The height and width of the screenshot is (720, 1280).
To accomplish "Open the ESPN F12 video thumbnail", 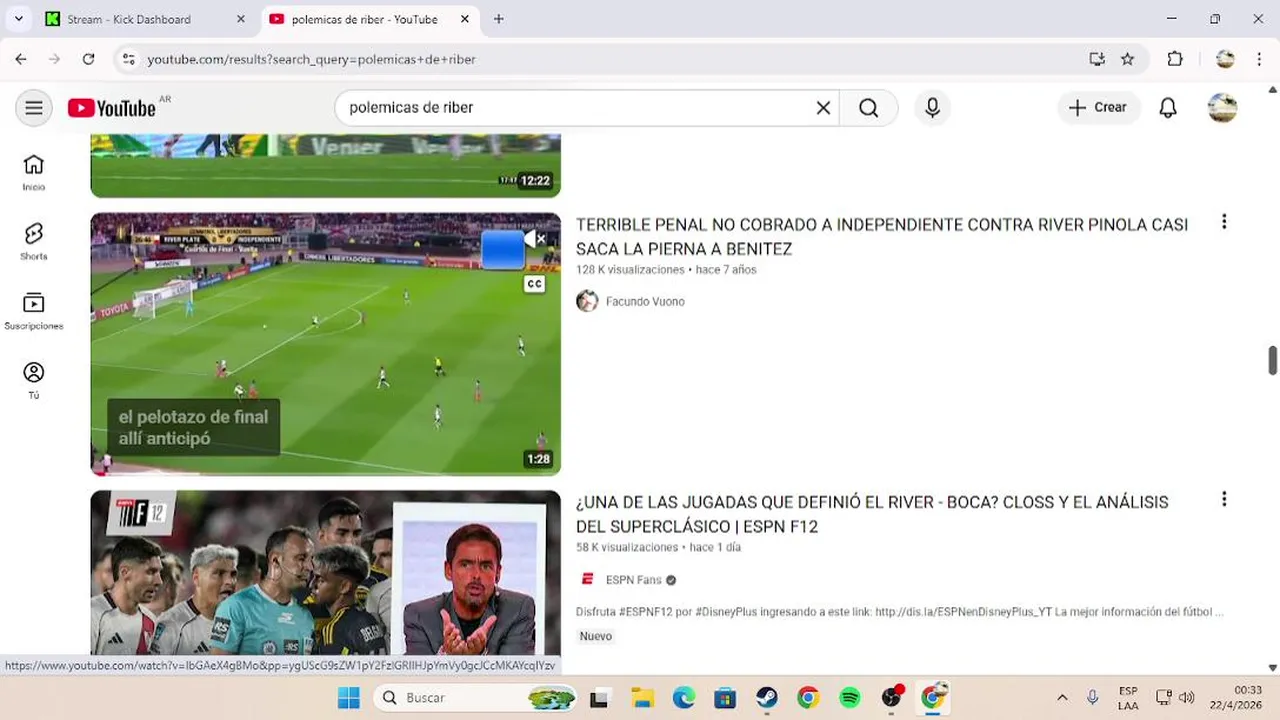I will click(326, 572).
